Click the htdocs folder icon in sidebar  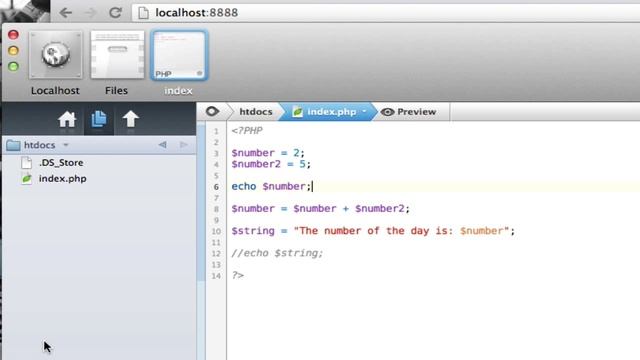click(x=13, y=145)
